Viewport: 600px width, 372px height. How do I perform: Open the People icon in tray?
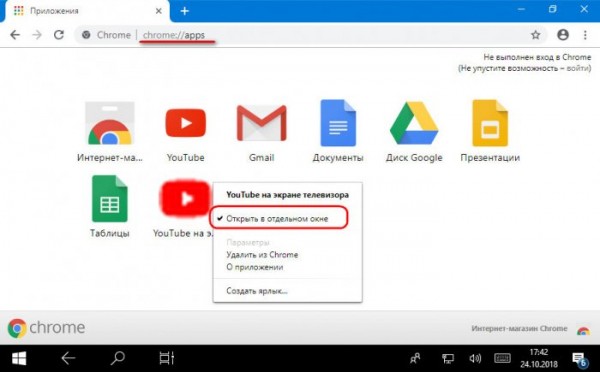(x=415, y=358)
